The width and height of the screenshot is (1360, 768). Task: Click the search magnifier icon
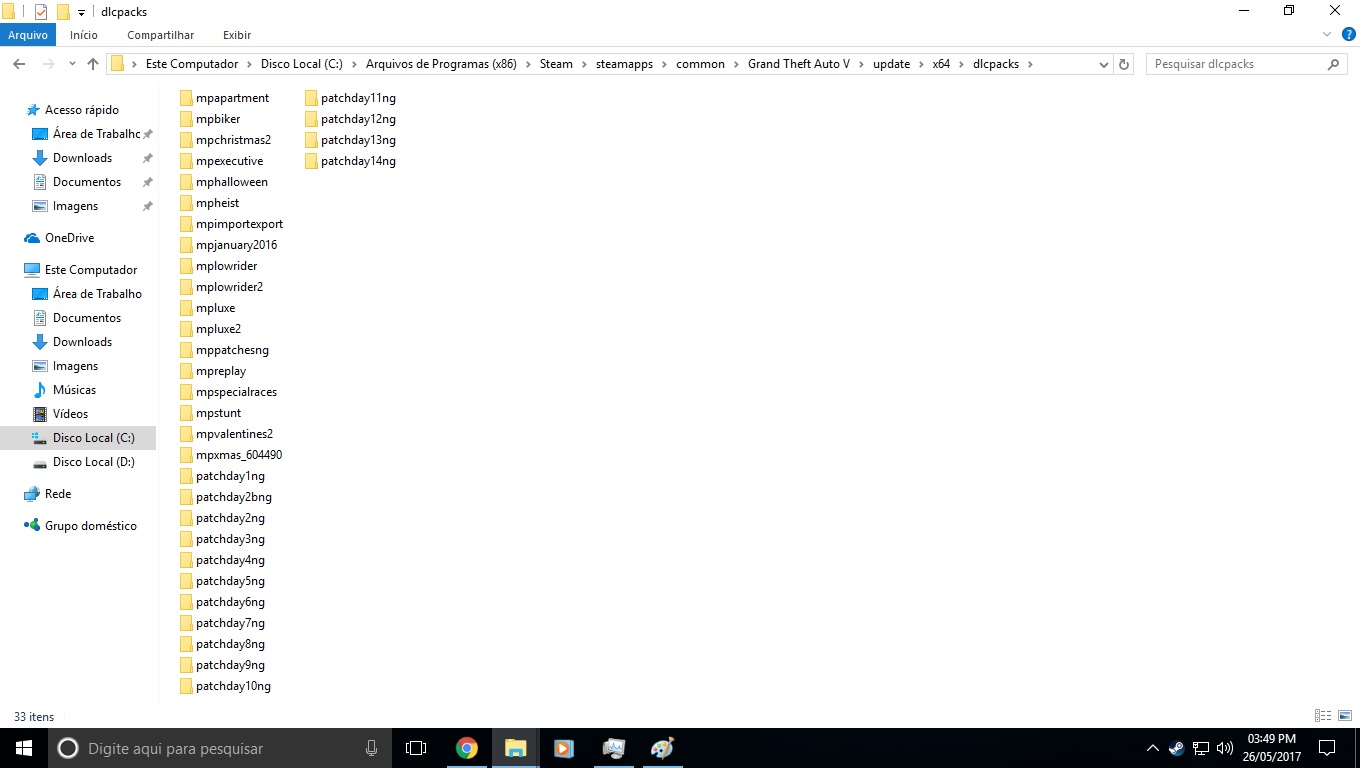[1333, 64]
